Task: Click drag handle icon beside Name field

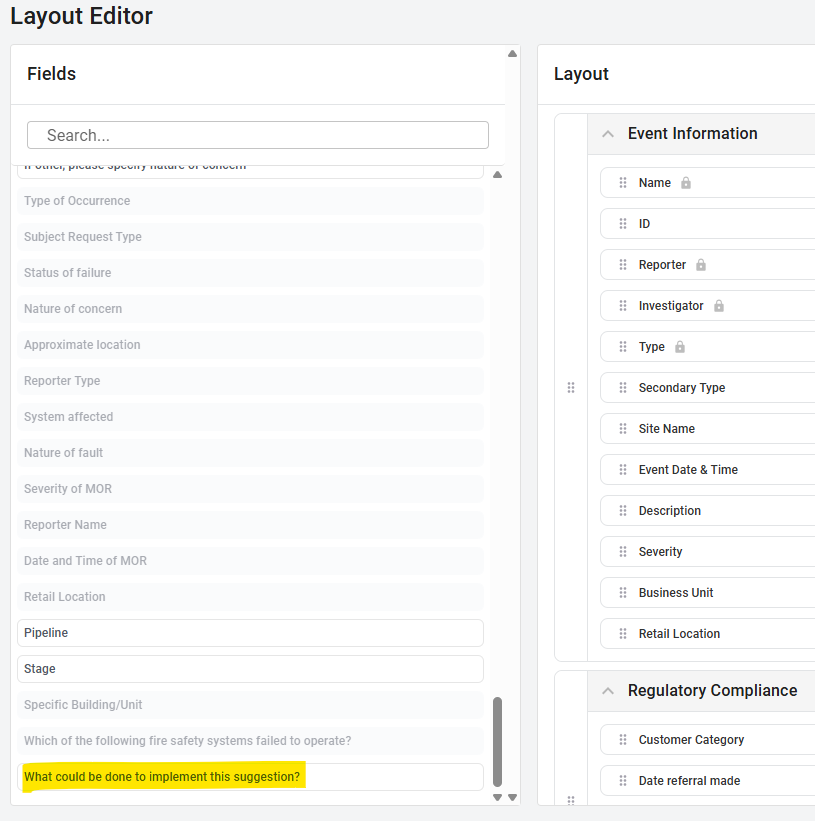Action: pos(623,183)
